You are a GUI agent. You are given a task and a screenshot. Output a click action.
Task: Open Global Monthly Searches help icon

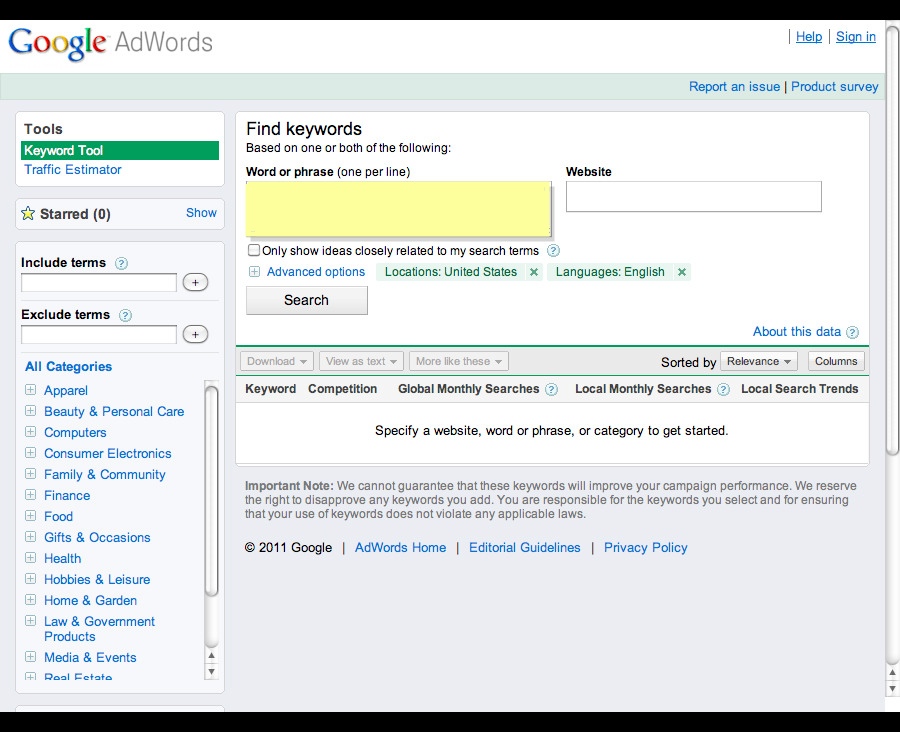(x=552, y=390)
